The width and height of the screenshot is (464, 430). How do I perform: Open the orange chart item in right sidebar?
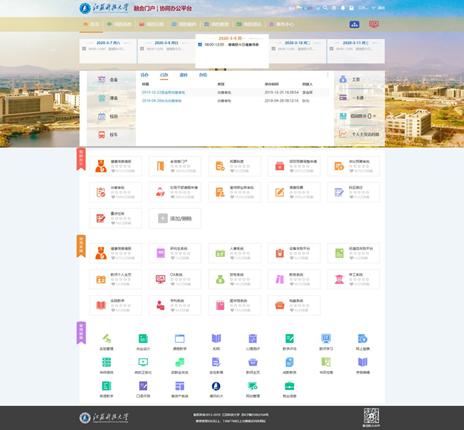click(x=359, y=134)
